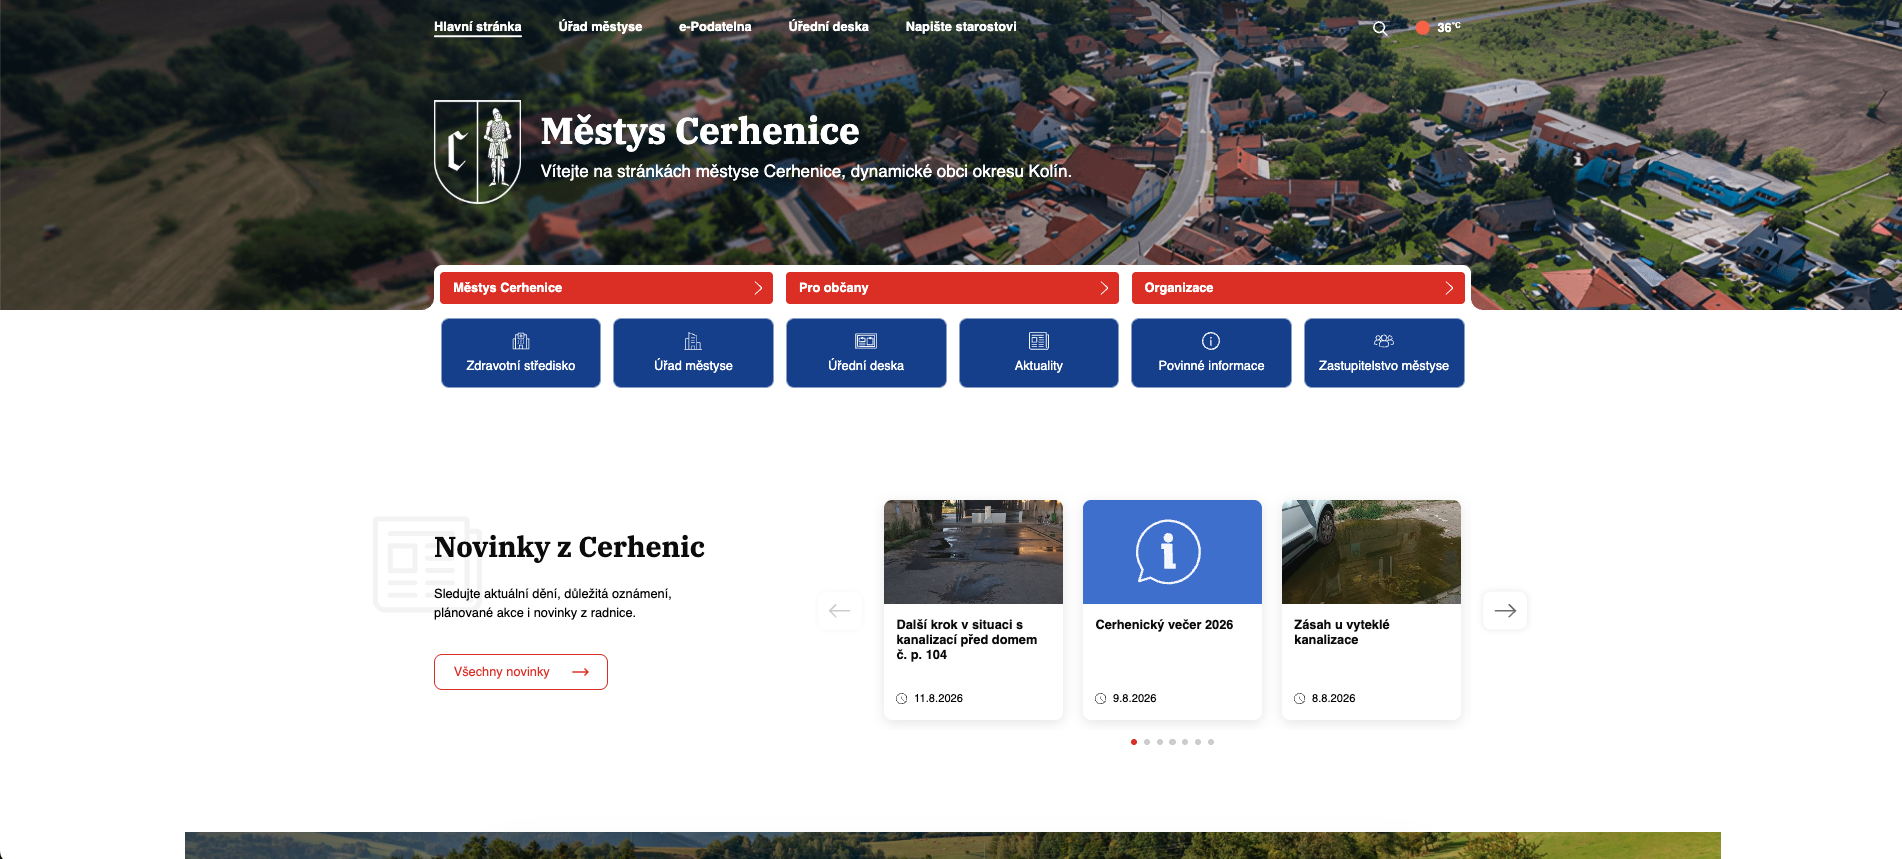Click the puddle by car photo thumbnail
Viewport: 1902px width, 859px height.
[1371, 552]
